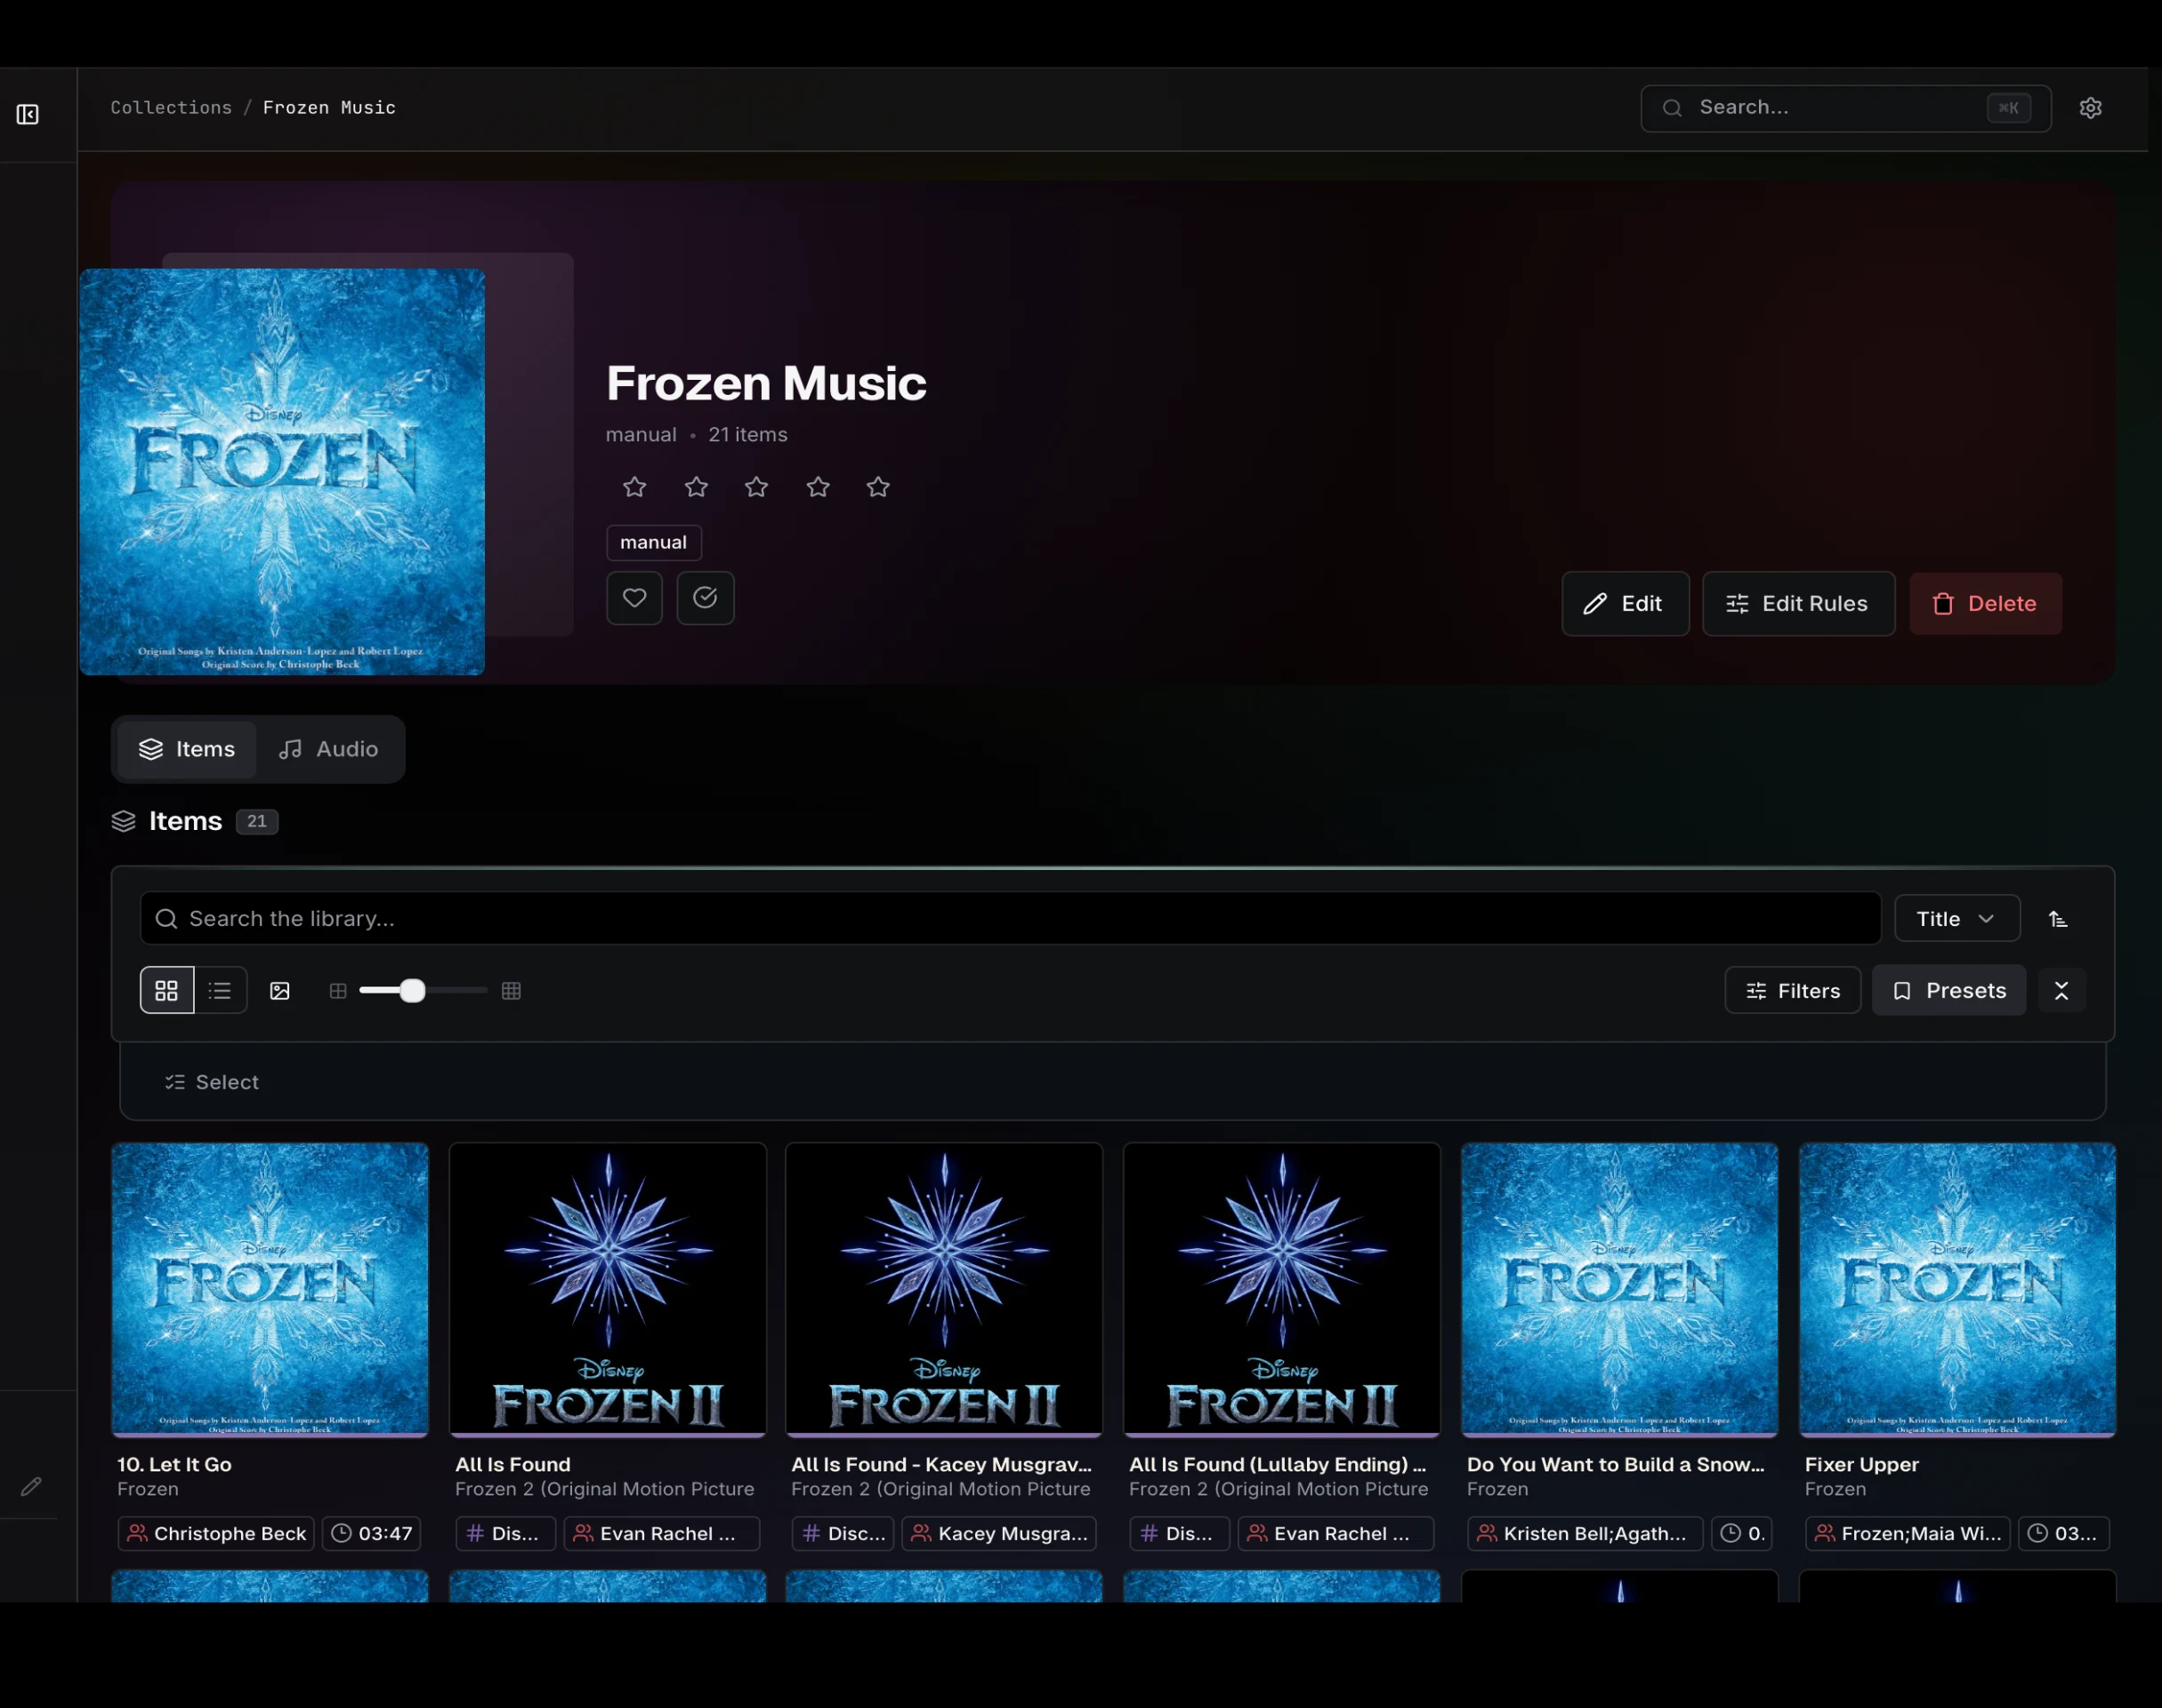Click the Frozen Music breadcrumb
The height and width of the screenshot is (1708, 2162).
329,108
